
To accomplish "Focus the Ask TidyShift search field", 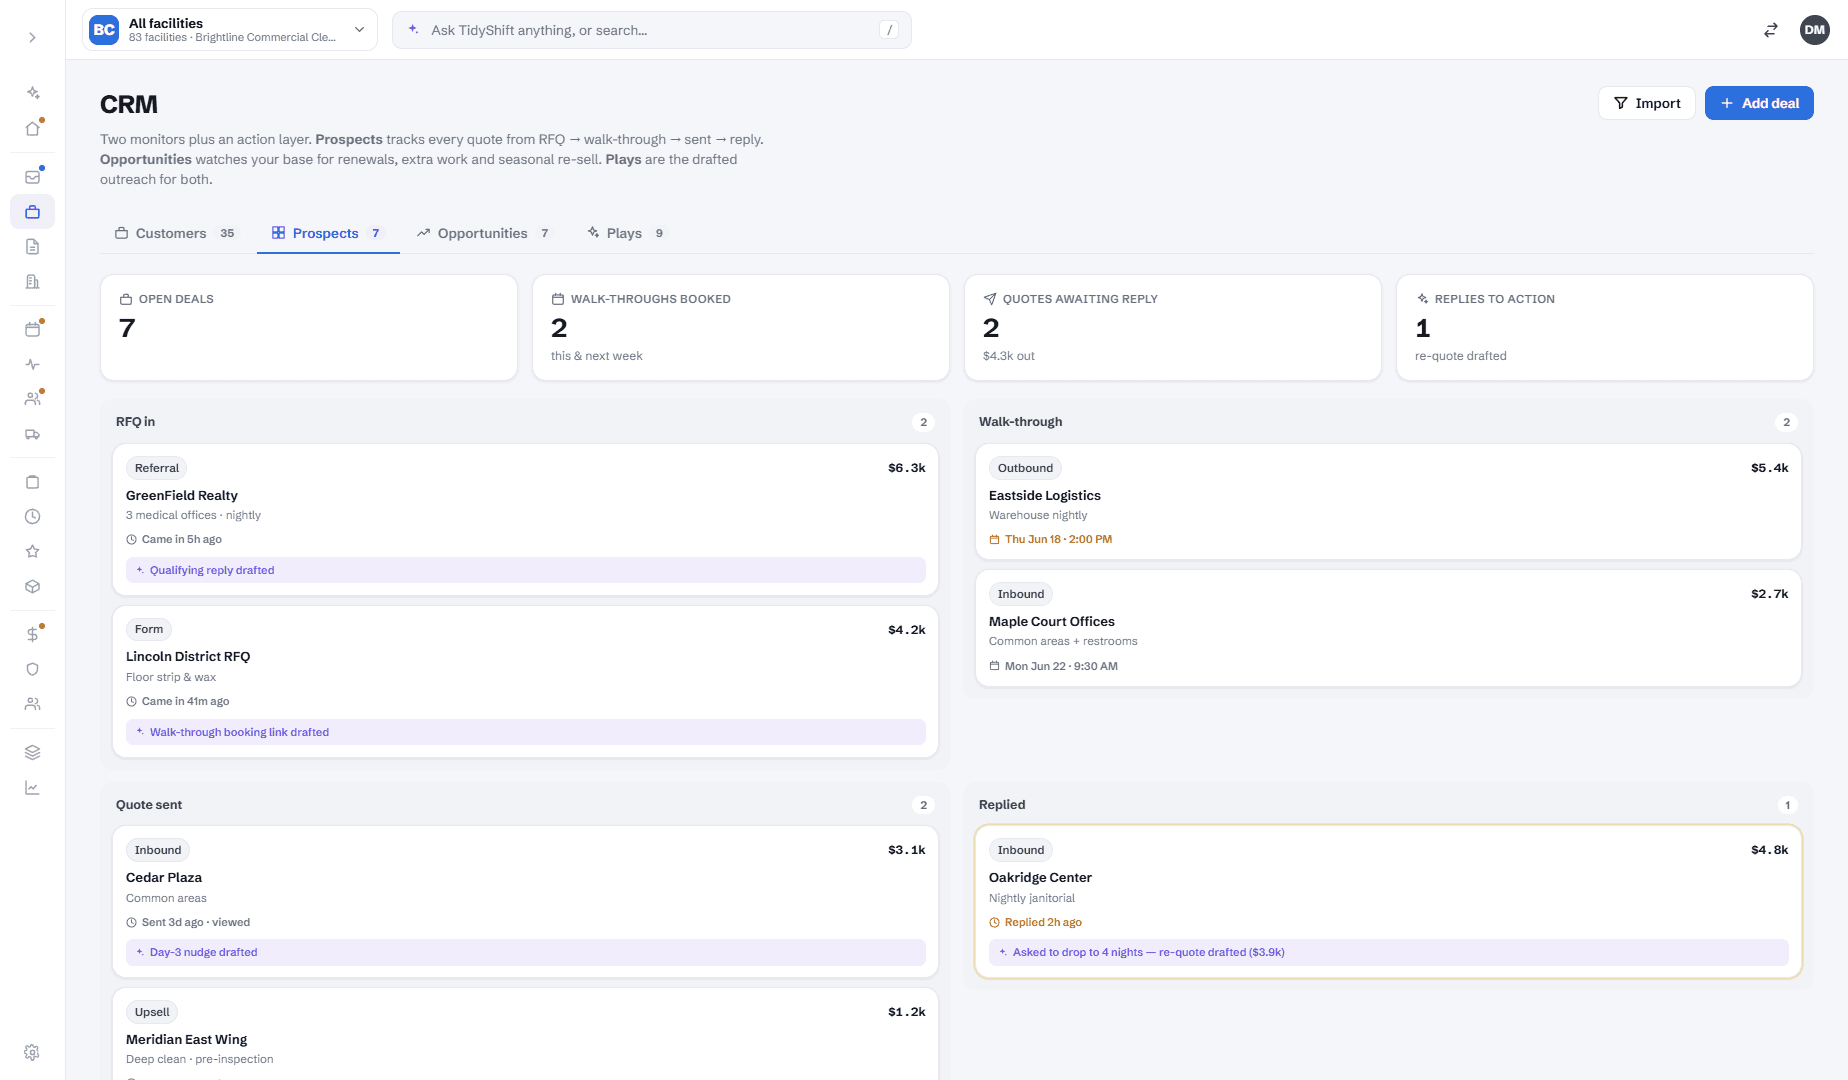I will 651,30.
